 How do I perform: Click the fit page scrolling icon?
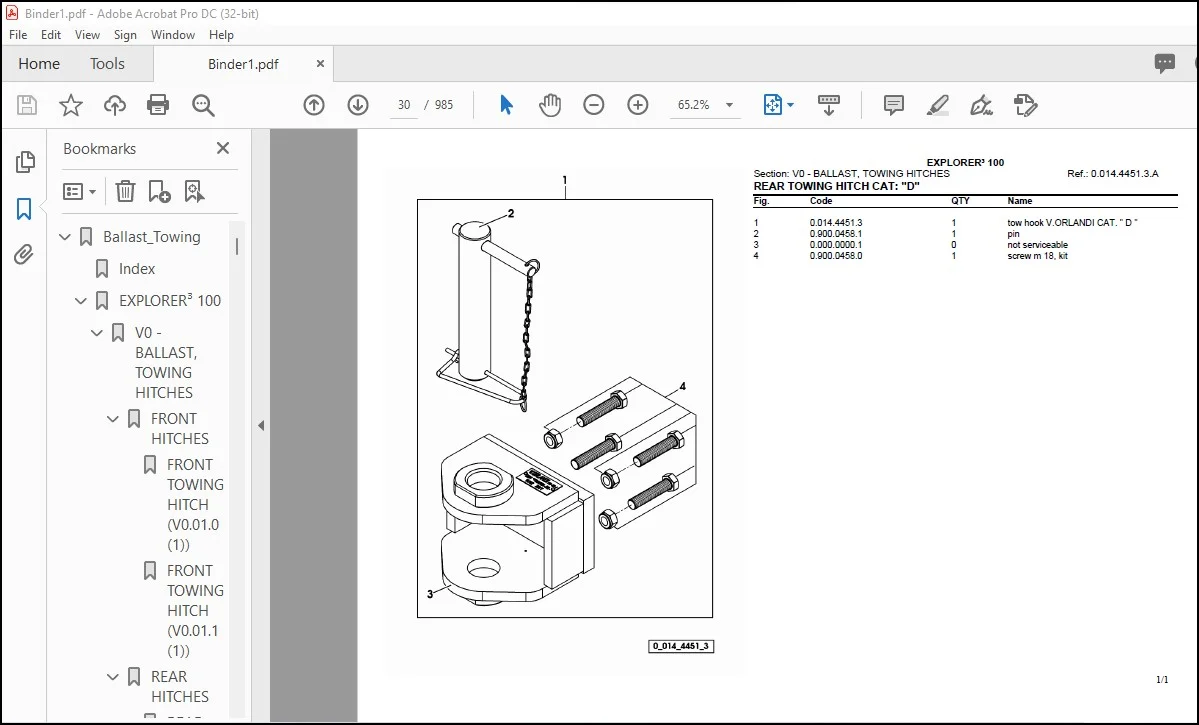pyautogui.click(x=772, y=105)
